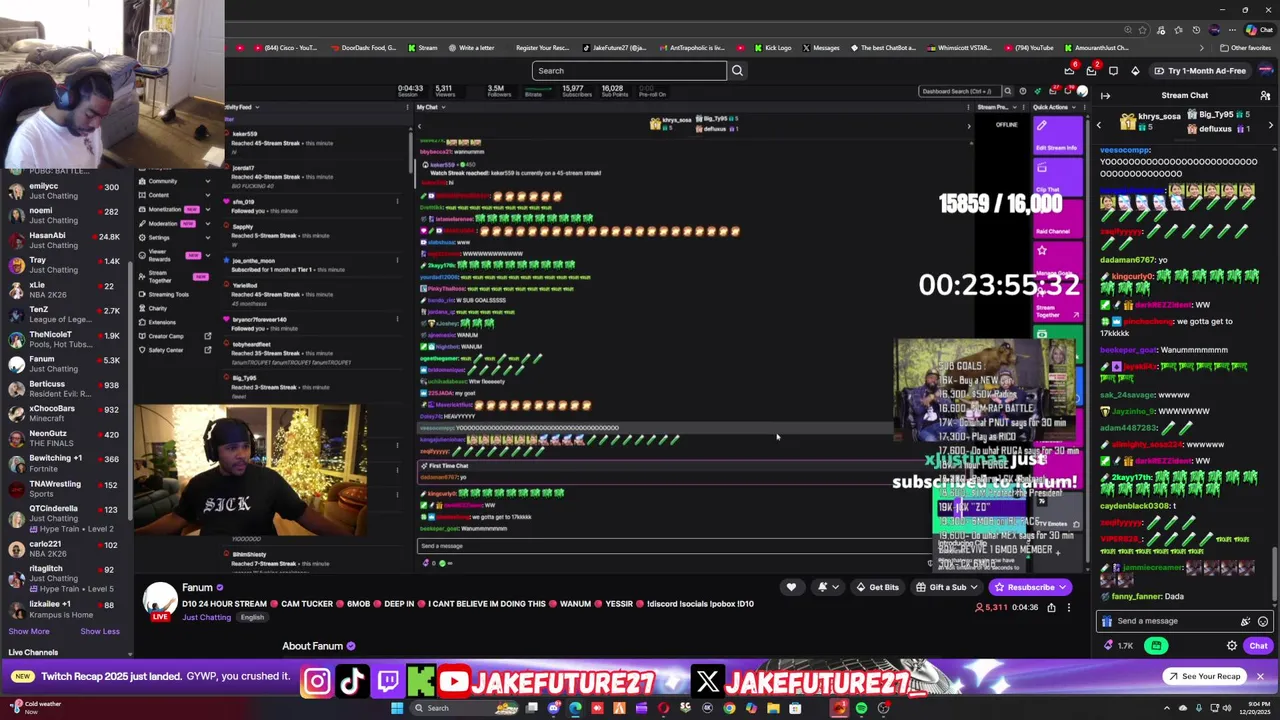Click the Windows Start button

(397, 708)
